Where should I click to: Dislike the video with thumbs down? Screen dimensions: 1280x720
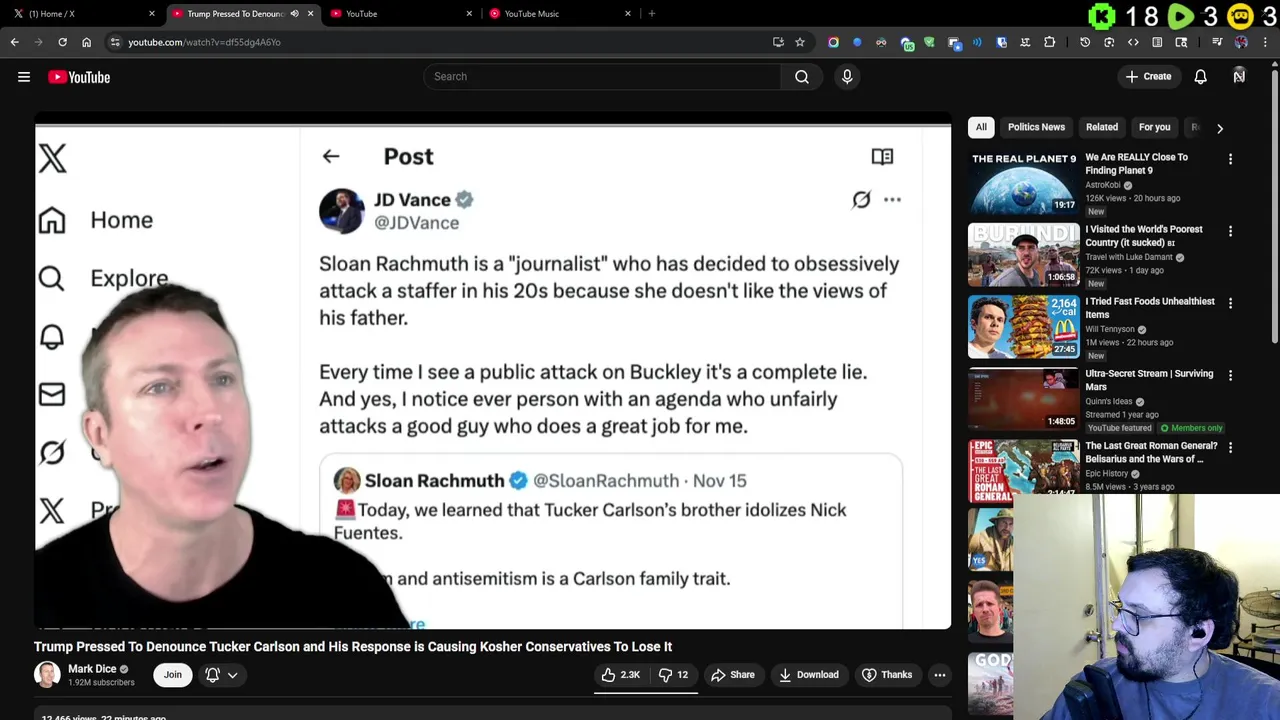click(673, 675)
